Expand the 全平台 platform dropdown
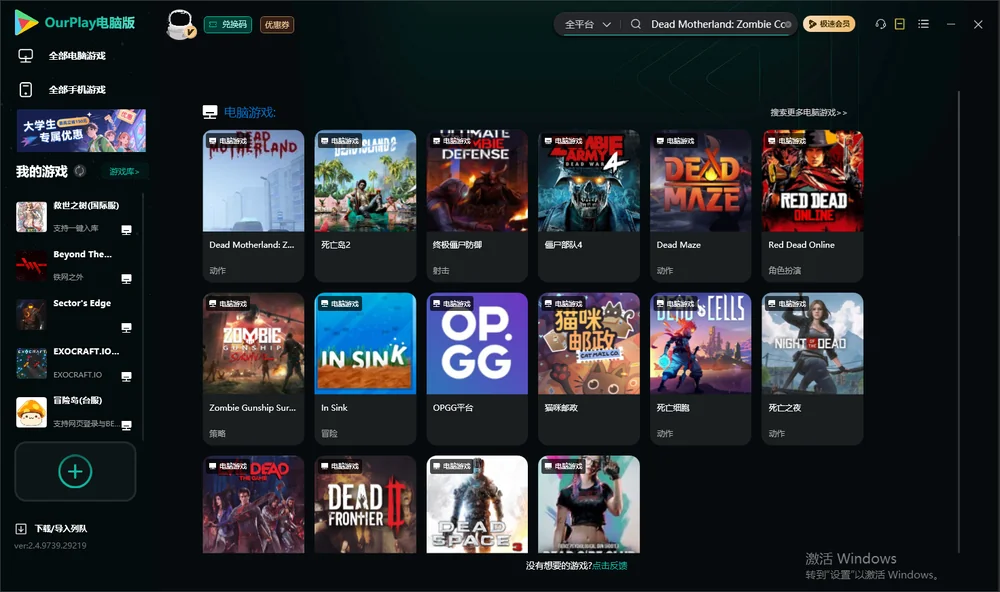This screenshot has height=592, width=1000. [x=587, y=24]
